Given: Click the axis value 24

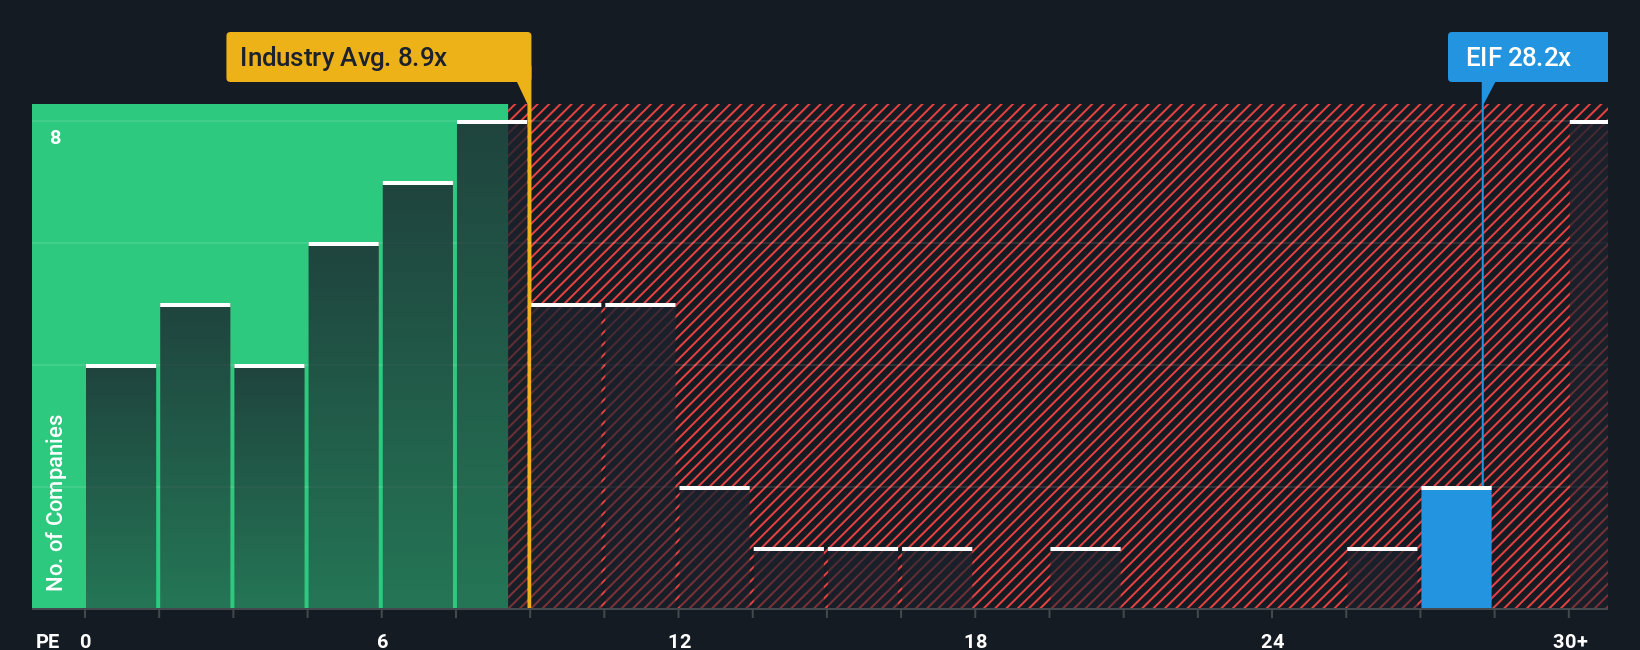Looking at the screenshot, I should tap(1272, 640).
